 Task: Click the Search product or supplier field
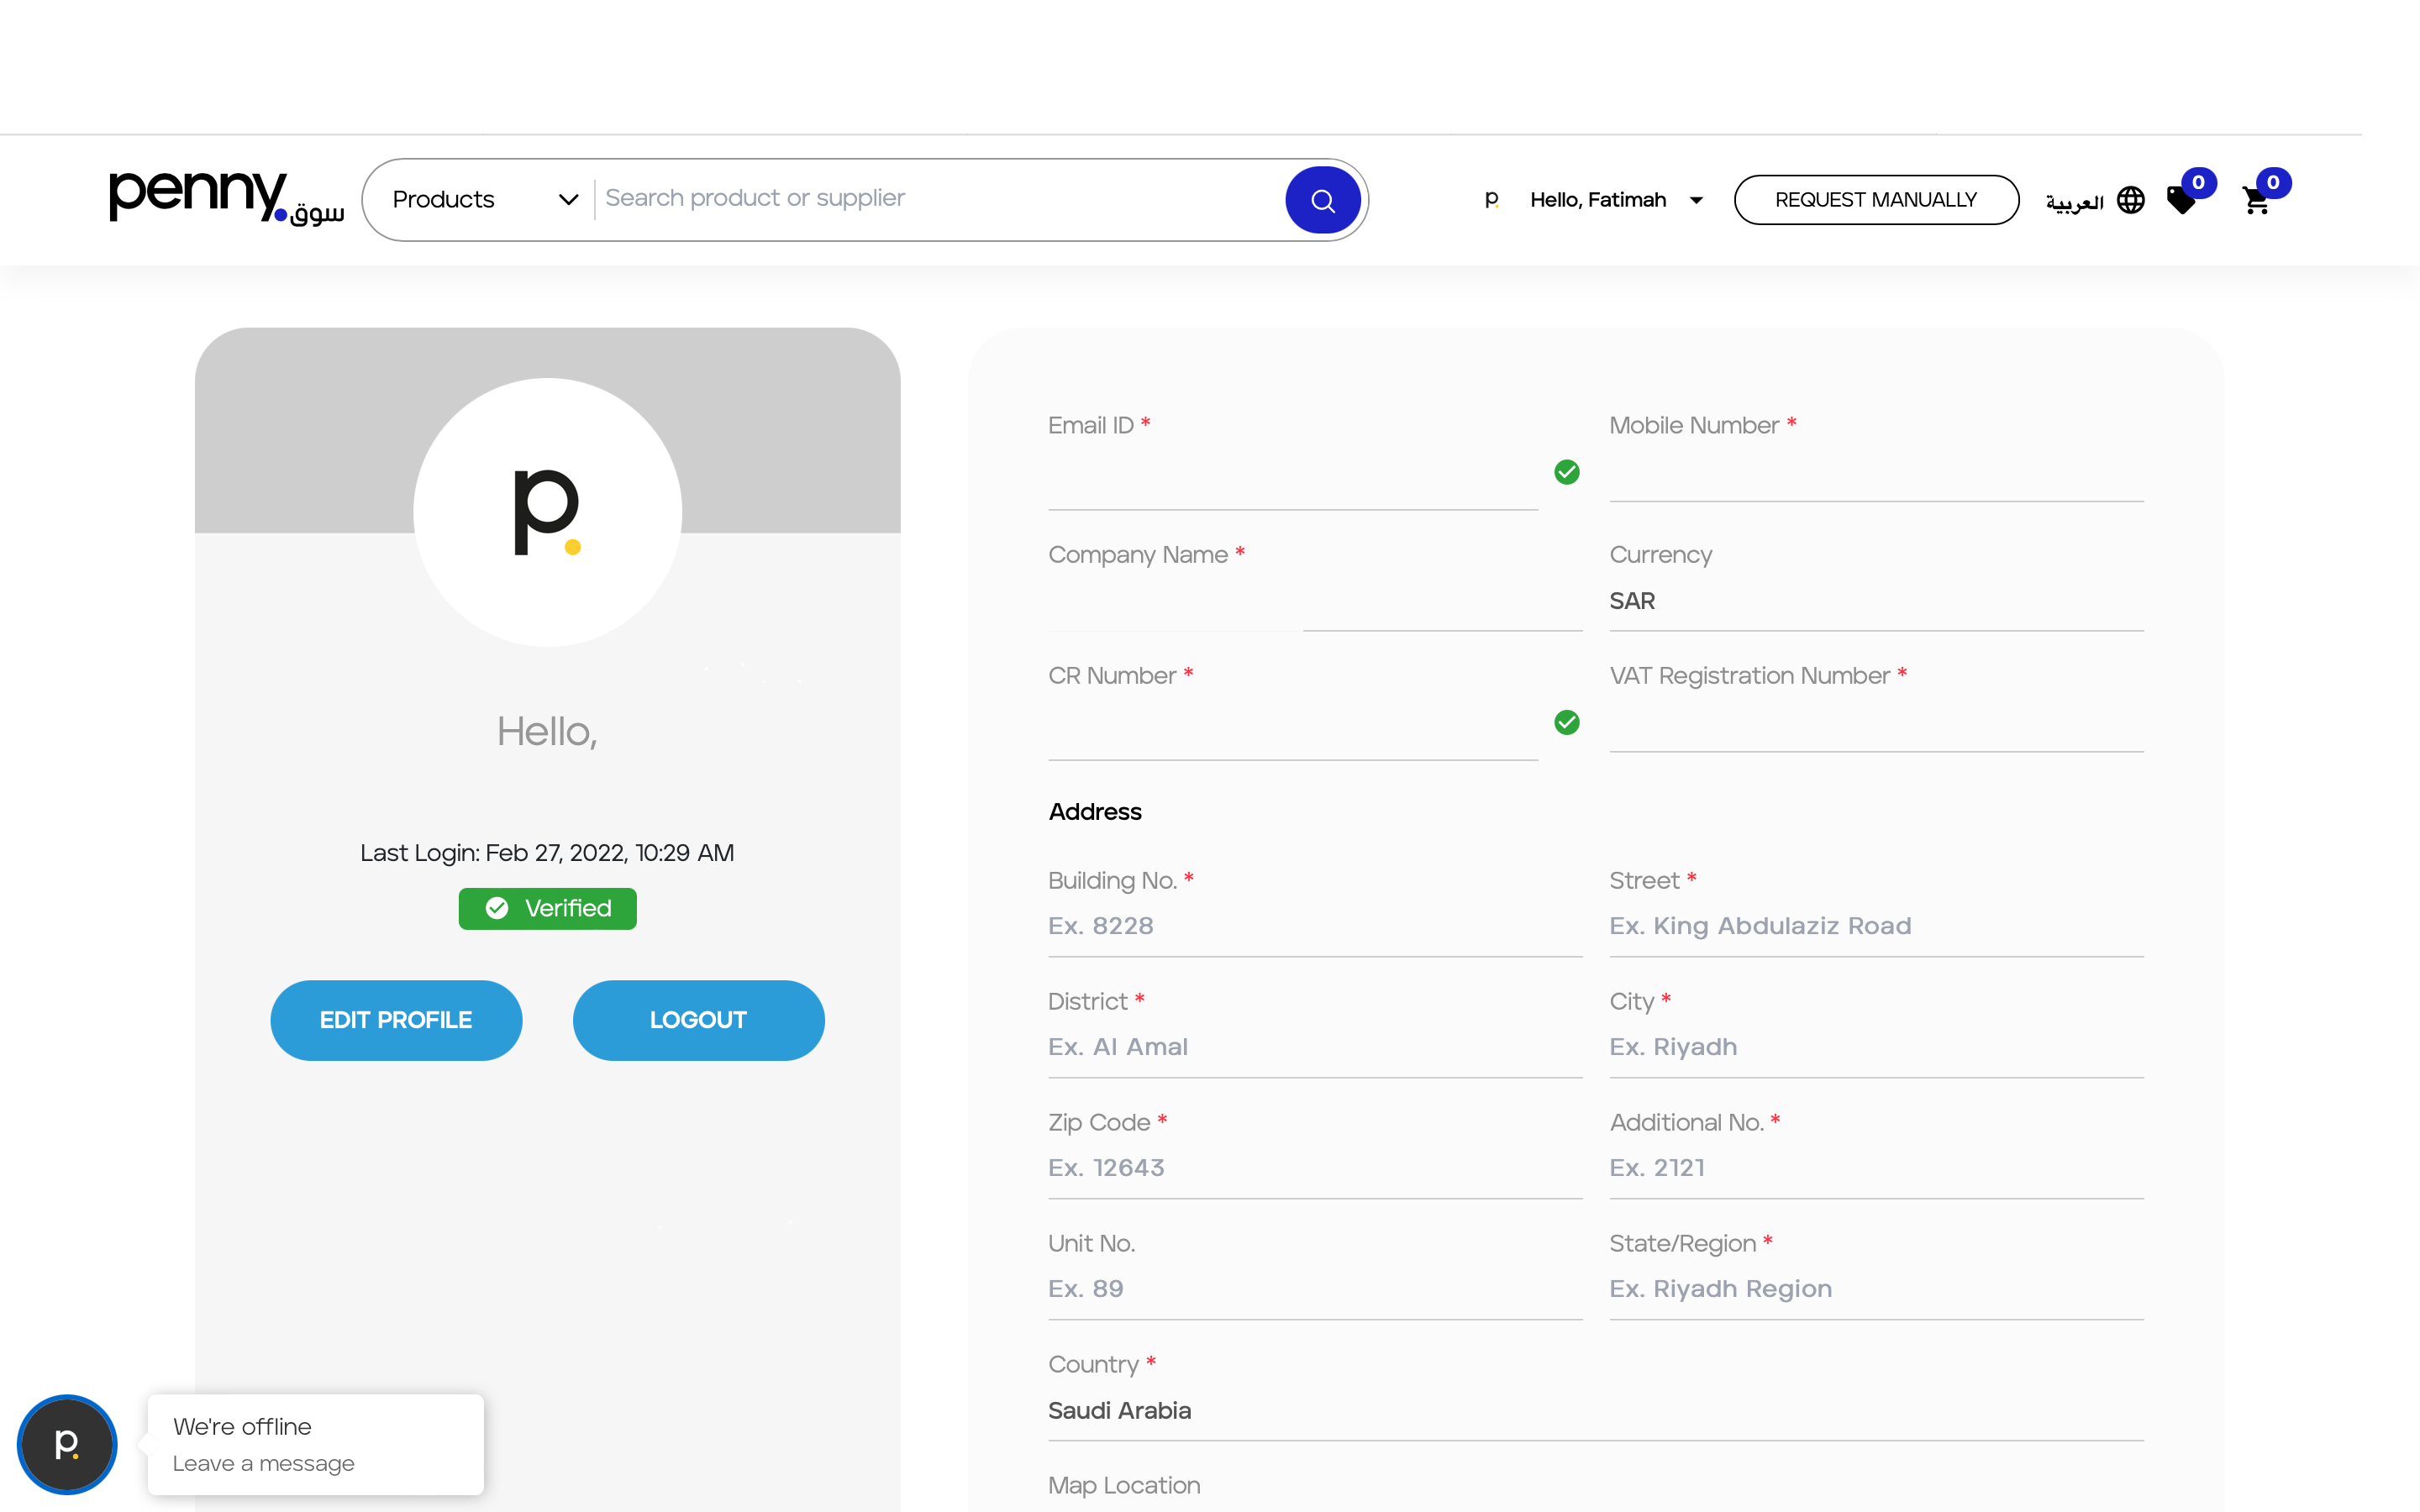(x=940, y=198)
